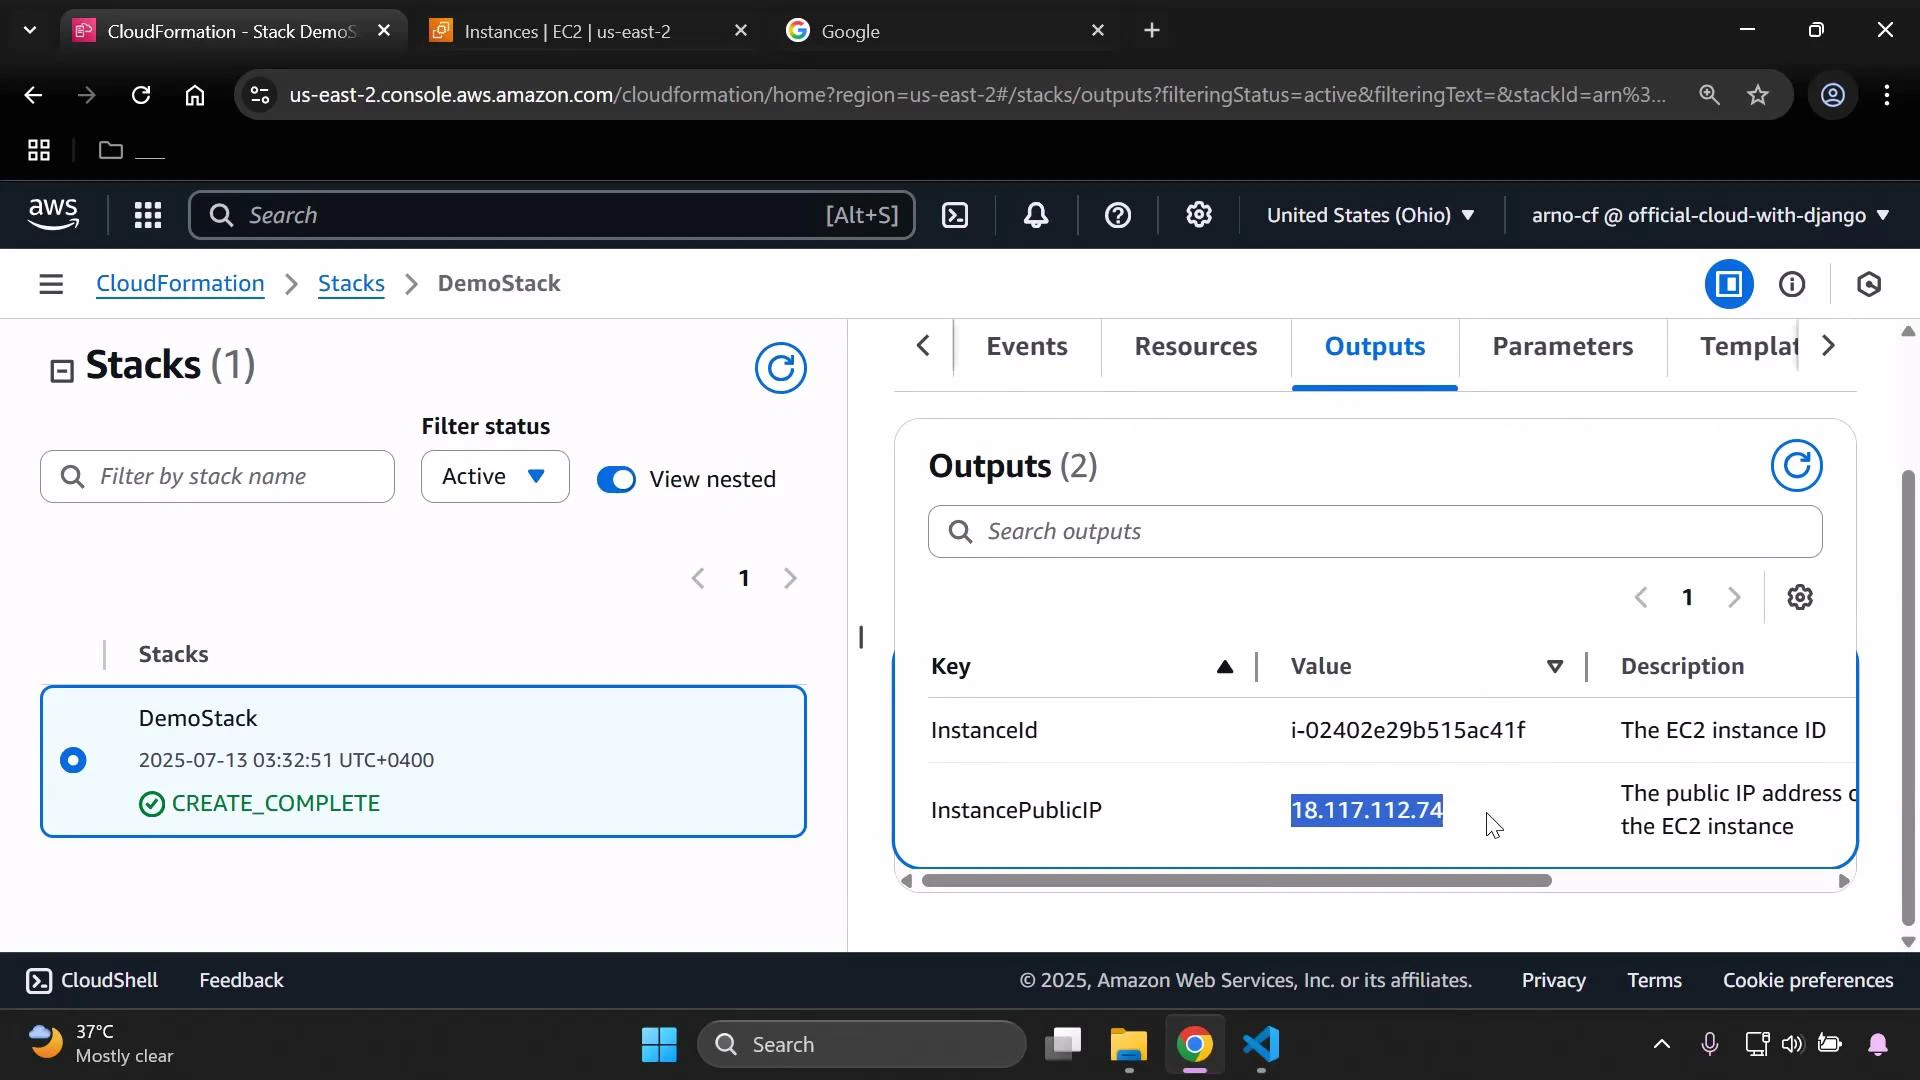Switch to the Parameters tab
Viewport: 1920px width, 1080px height.
click(1562, 347)
